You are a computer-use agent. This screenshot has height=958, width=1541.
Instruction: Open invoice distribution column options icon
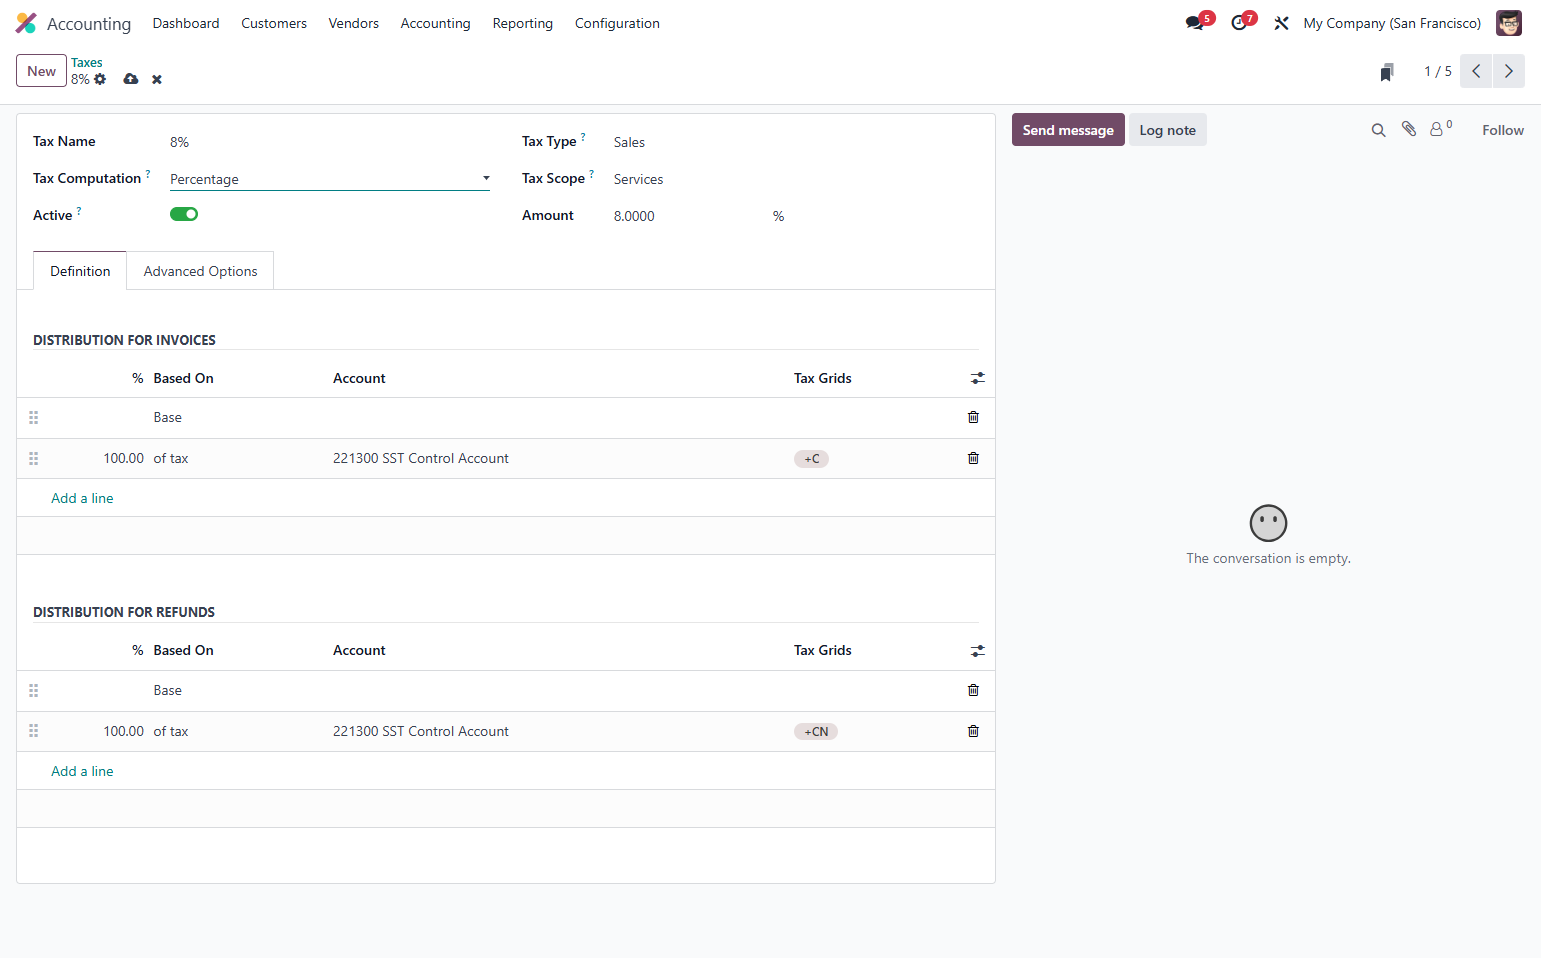pyautogui.click(x=977, y=378)
